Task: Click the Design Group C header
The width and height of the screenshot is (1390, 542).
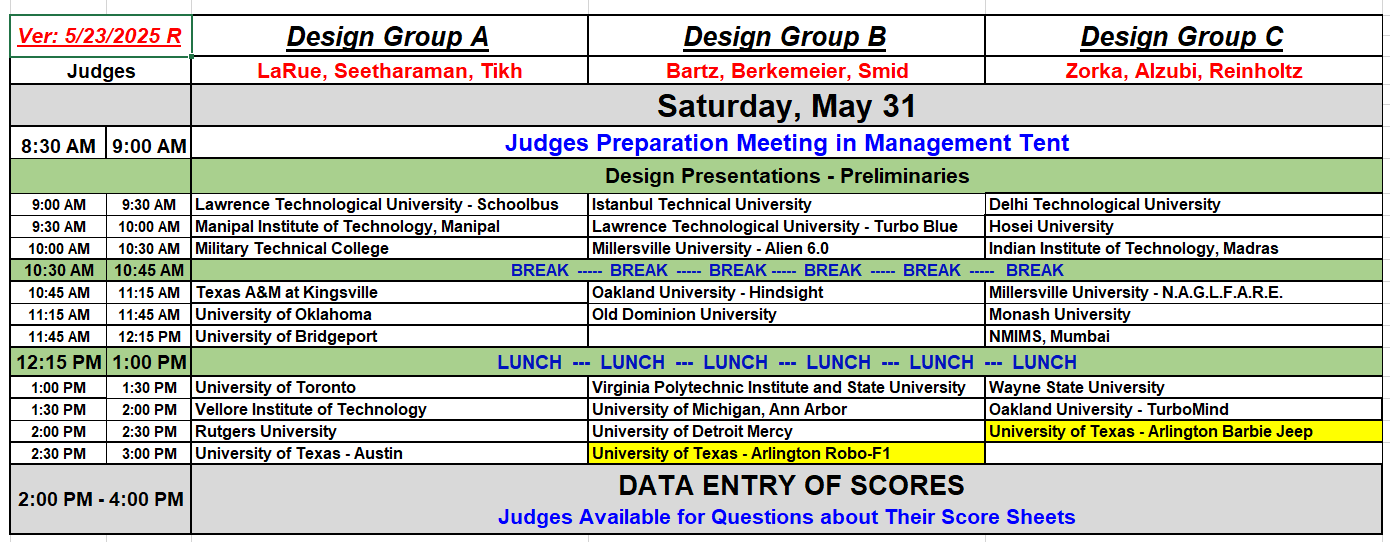Action: (1182, 37)
